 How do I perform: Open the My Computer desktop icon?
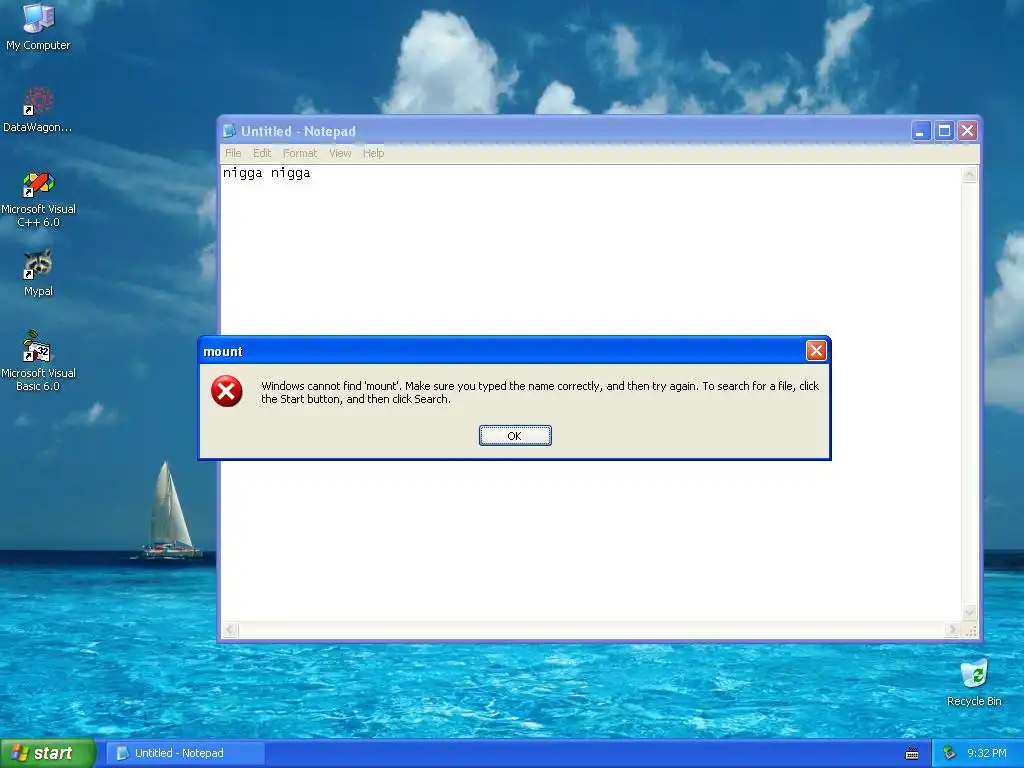(38, 27)
